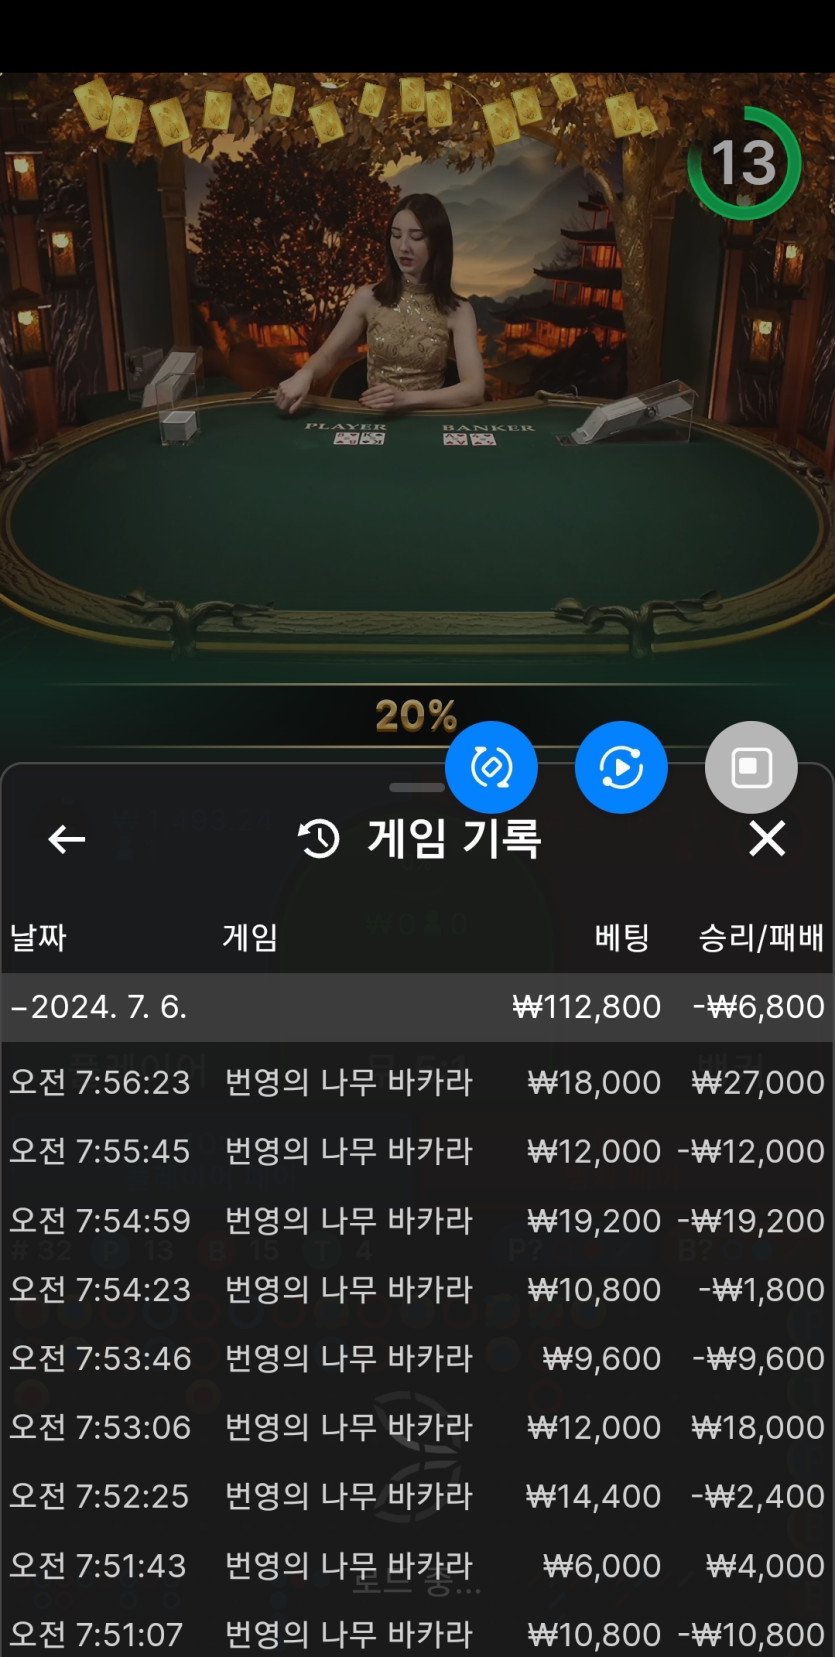Open the 오전 7:52:25 round row
Image resolution: width=835 pixels, height=1657 pixels.
(417, 1496)
